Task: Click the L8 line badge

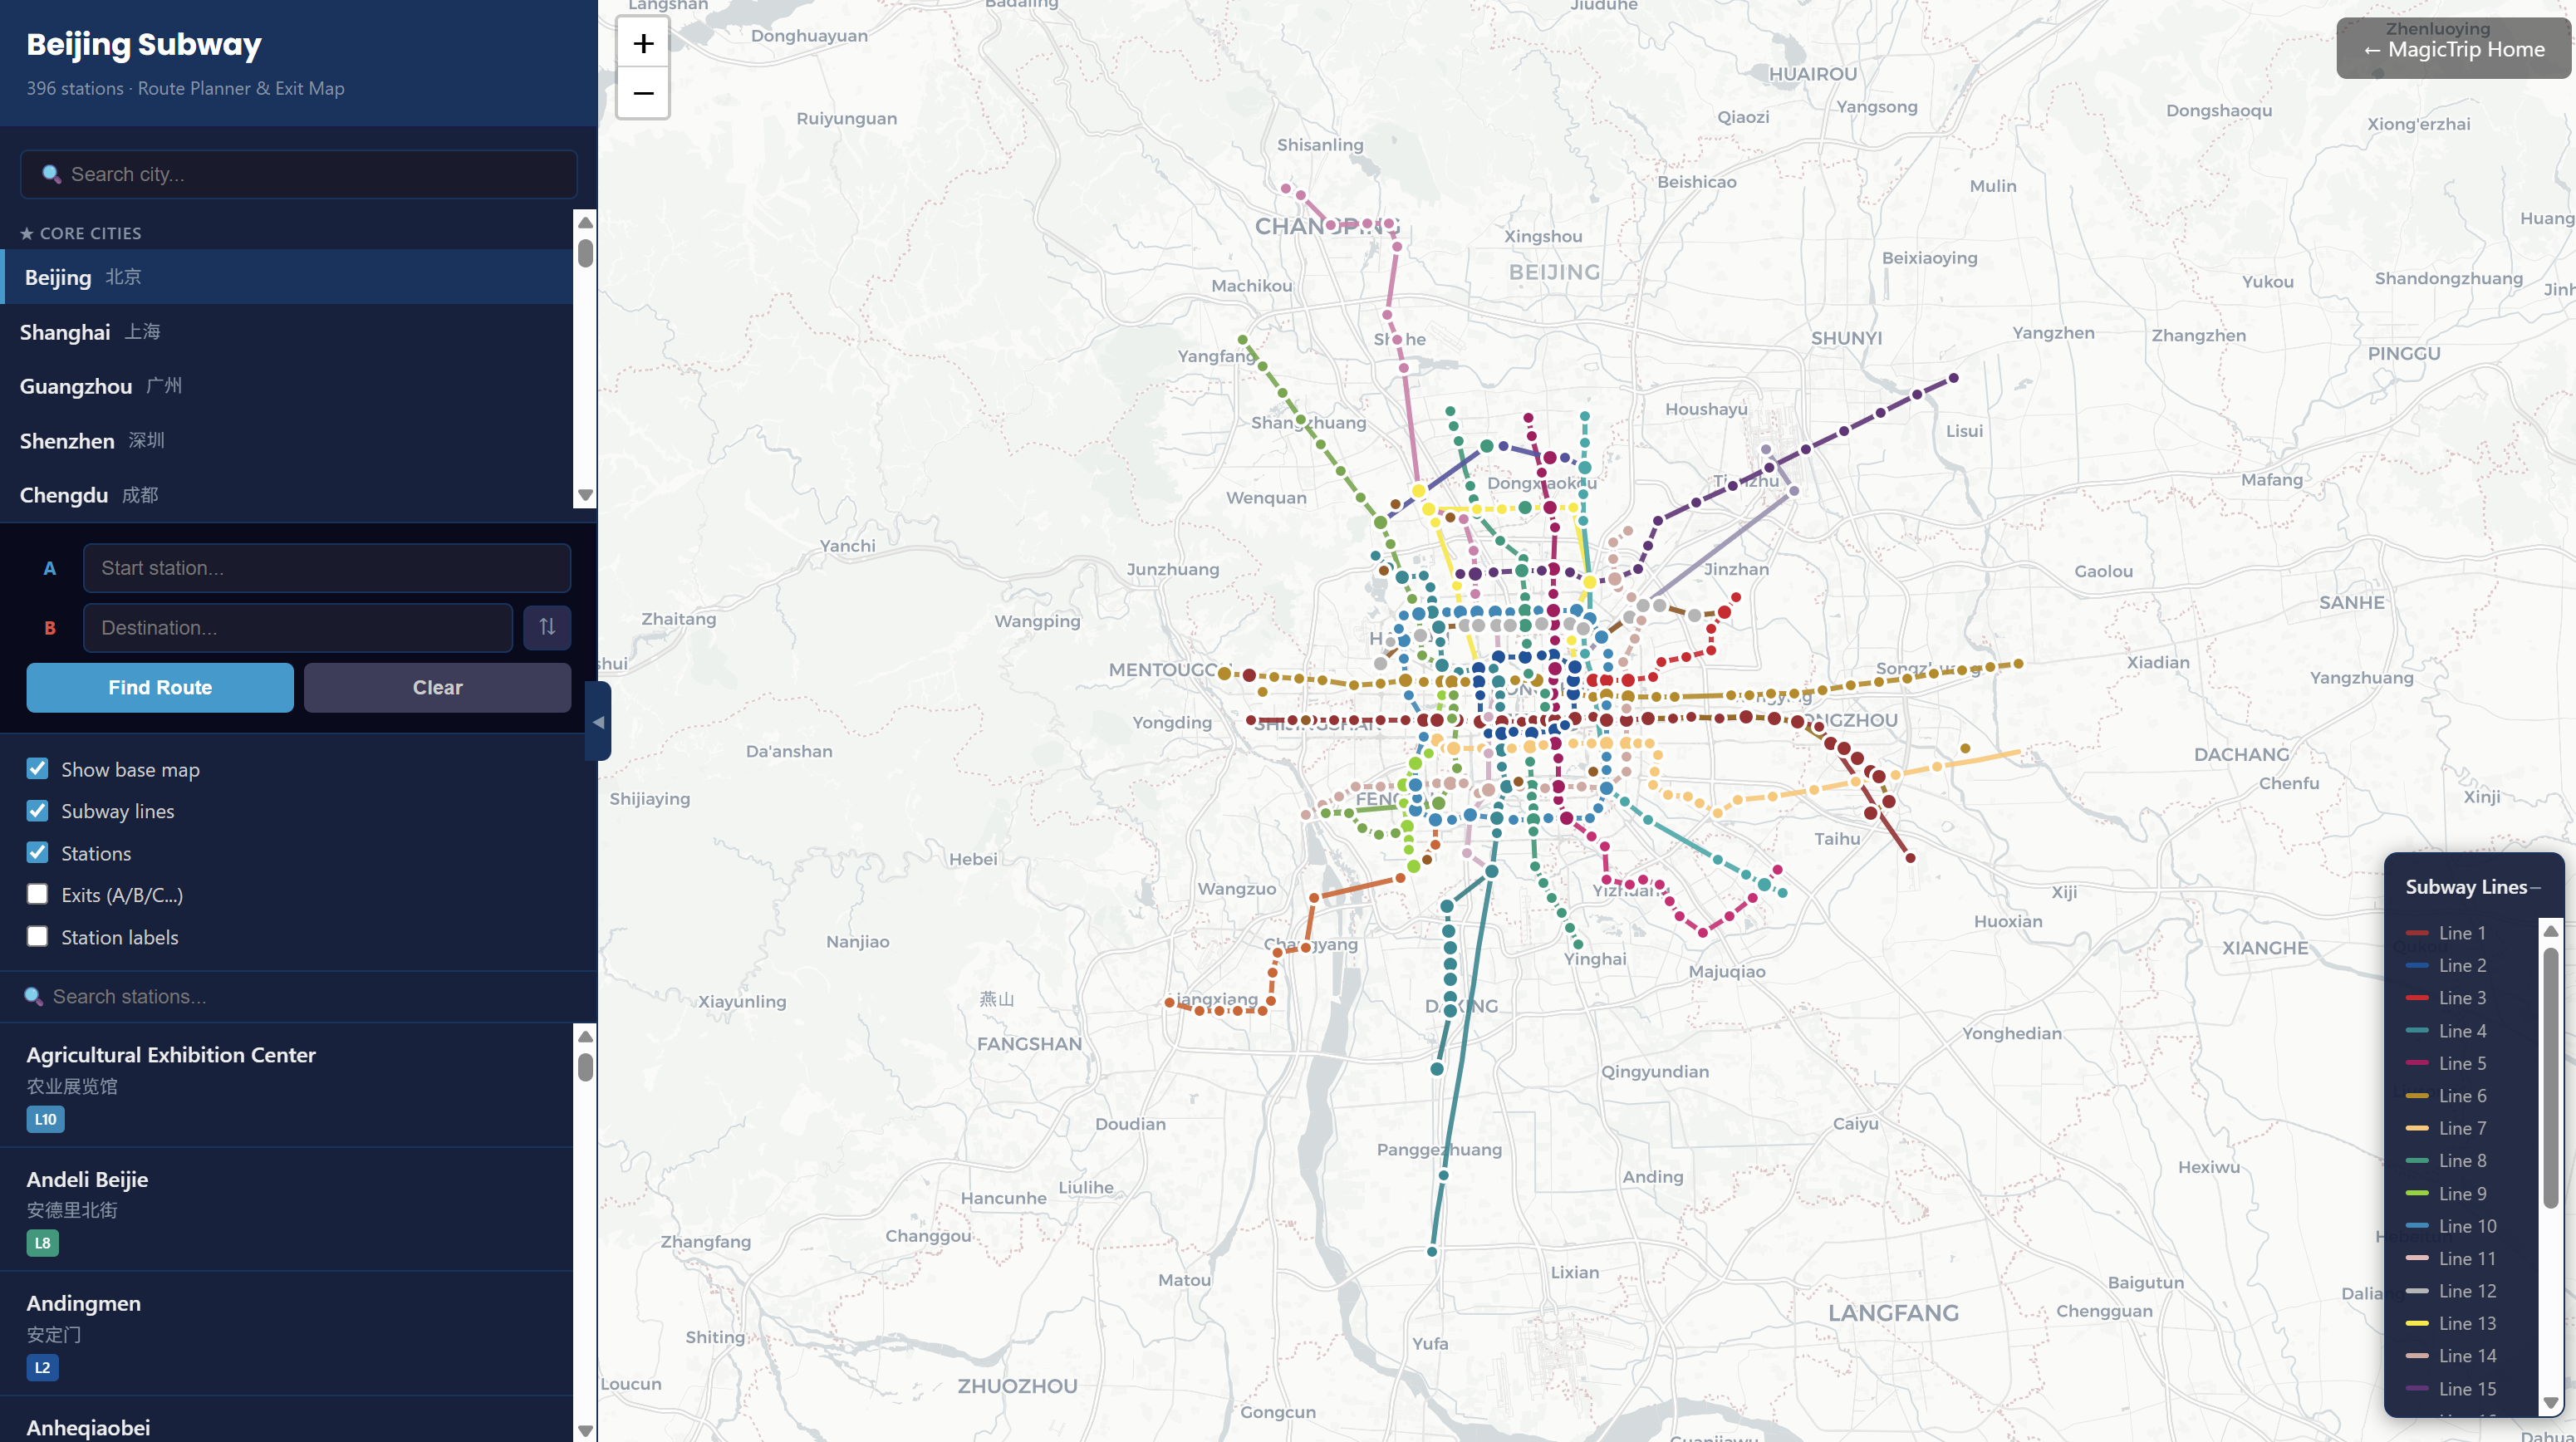Action: (x=42, y=1243)
